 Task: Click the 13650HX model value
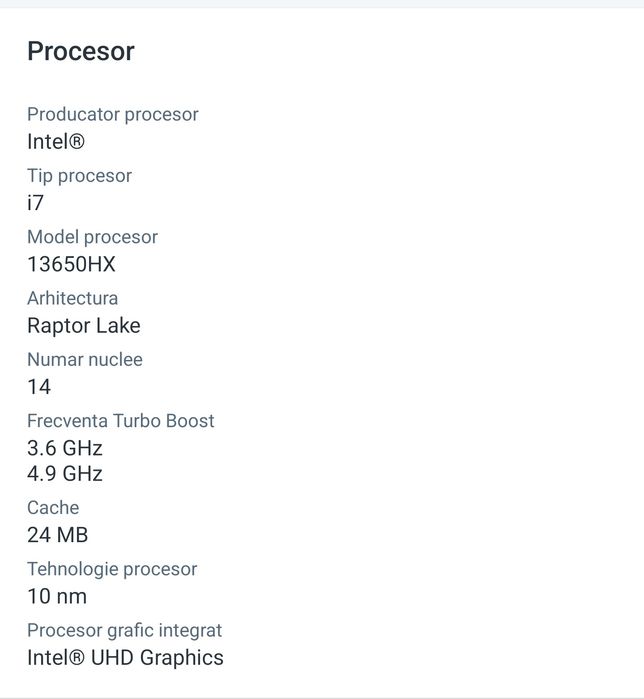click(71, 264)
